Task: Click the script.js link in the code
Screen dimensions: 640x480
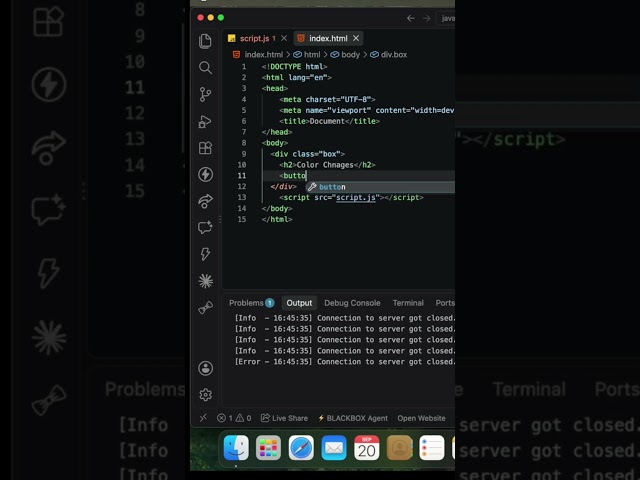Action: [x=356, y=198]
